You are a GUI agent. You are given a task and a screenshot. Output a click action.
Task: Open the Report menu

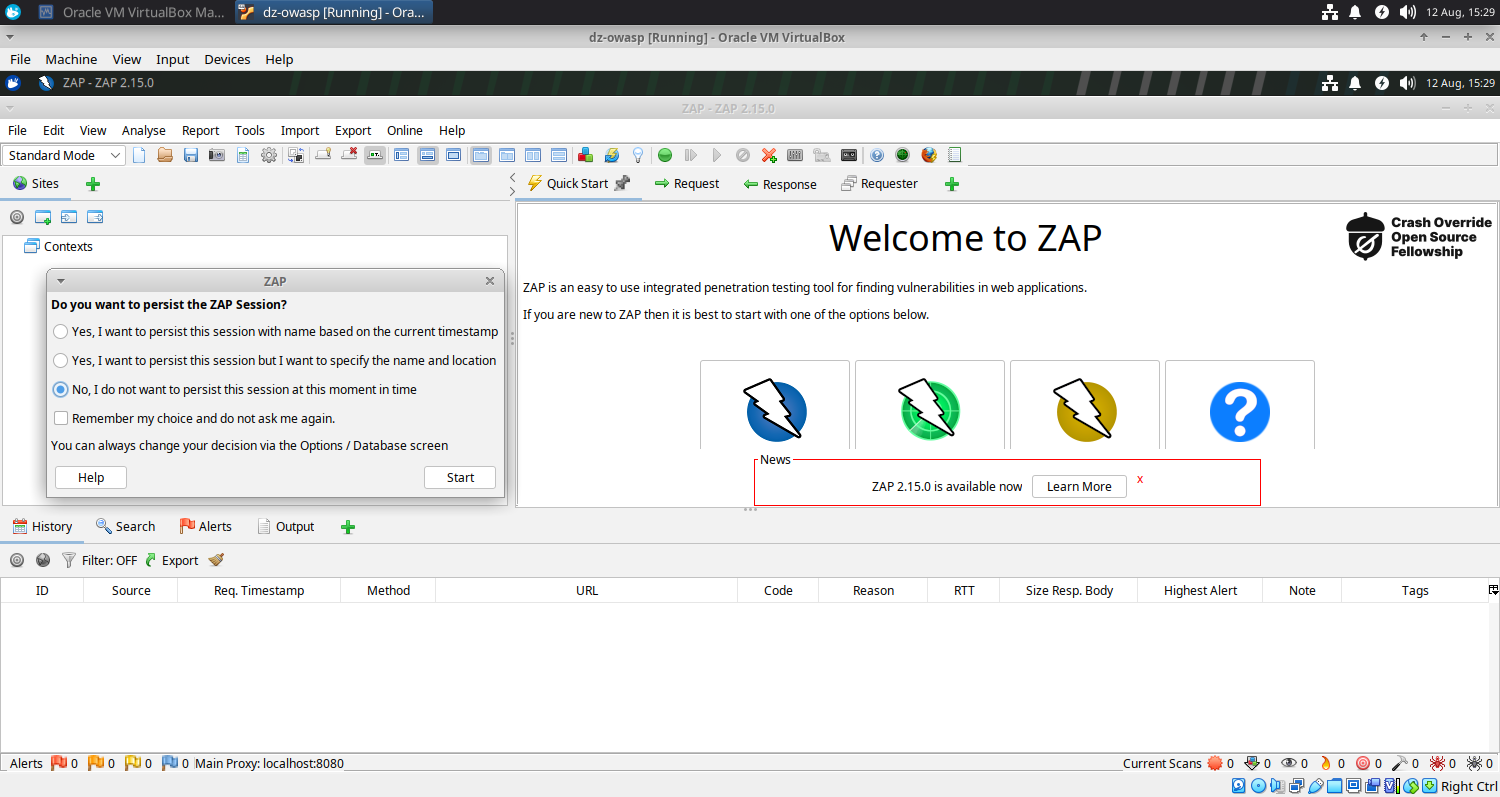pyautogui.click(x=200, y=130)
